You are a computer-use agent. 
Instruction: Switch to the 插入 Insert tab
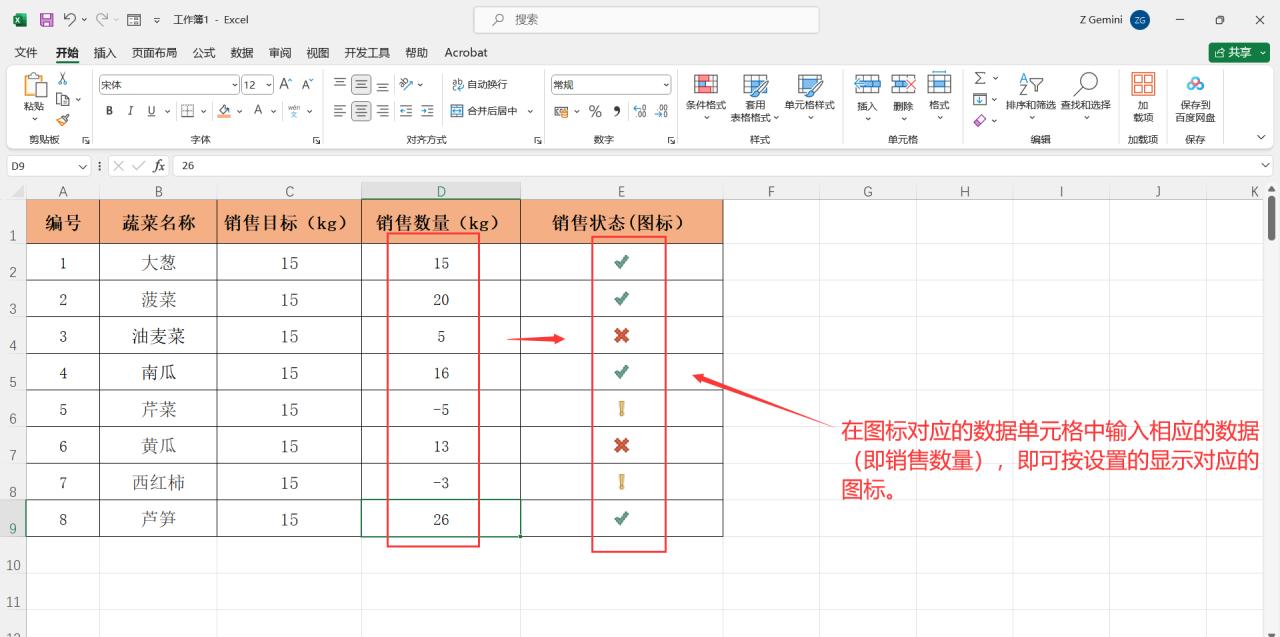tap(105, 52)
